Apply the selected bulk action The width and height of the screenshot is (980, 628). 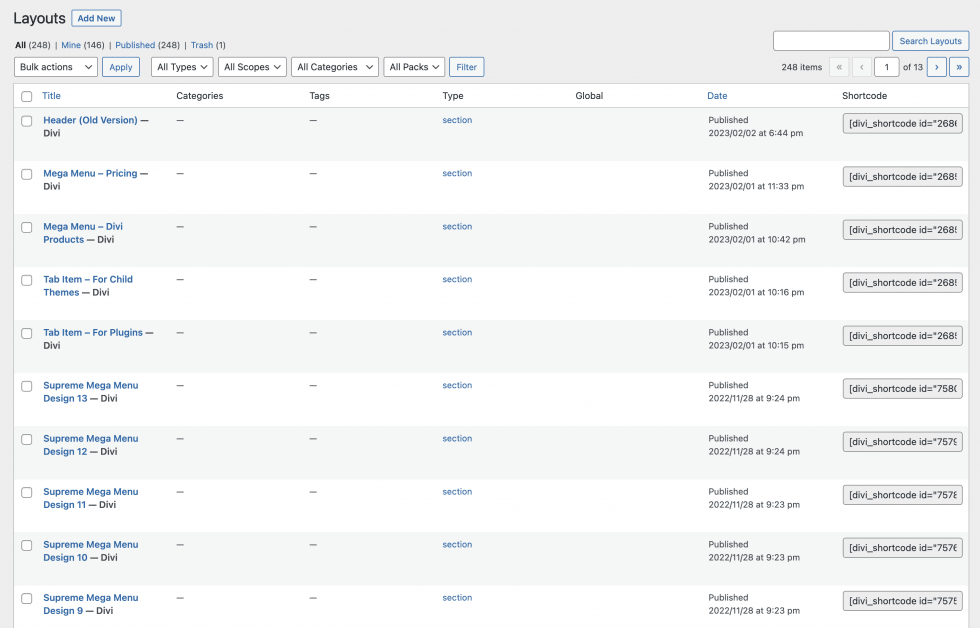click(120, 67)
